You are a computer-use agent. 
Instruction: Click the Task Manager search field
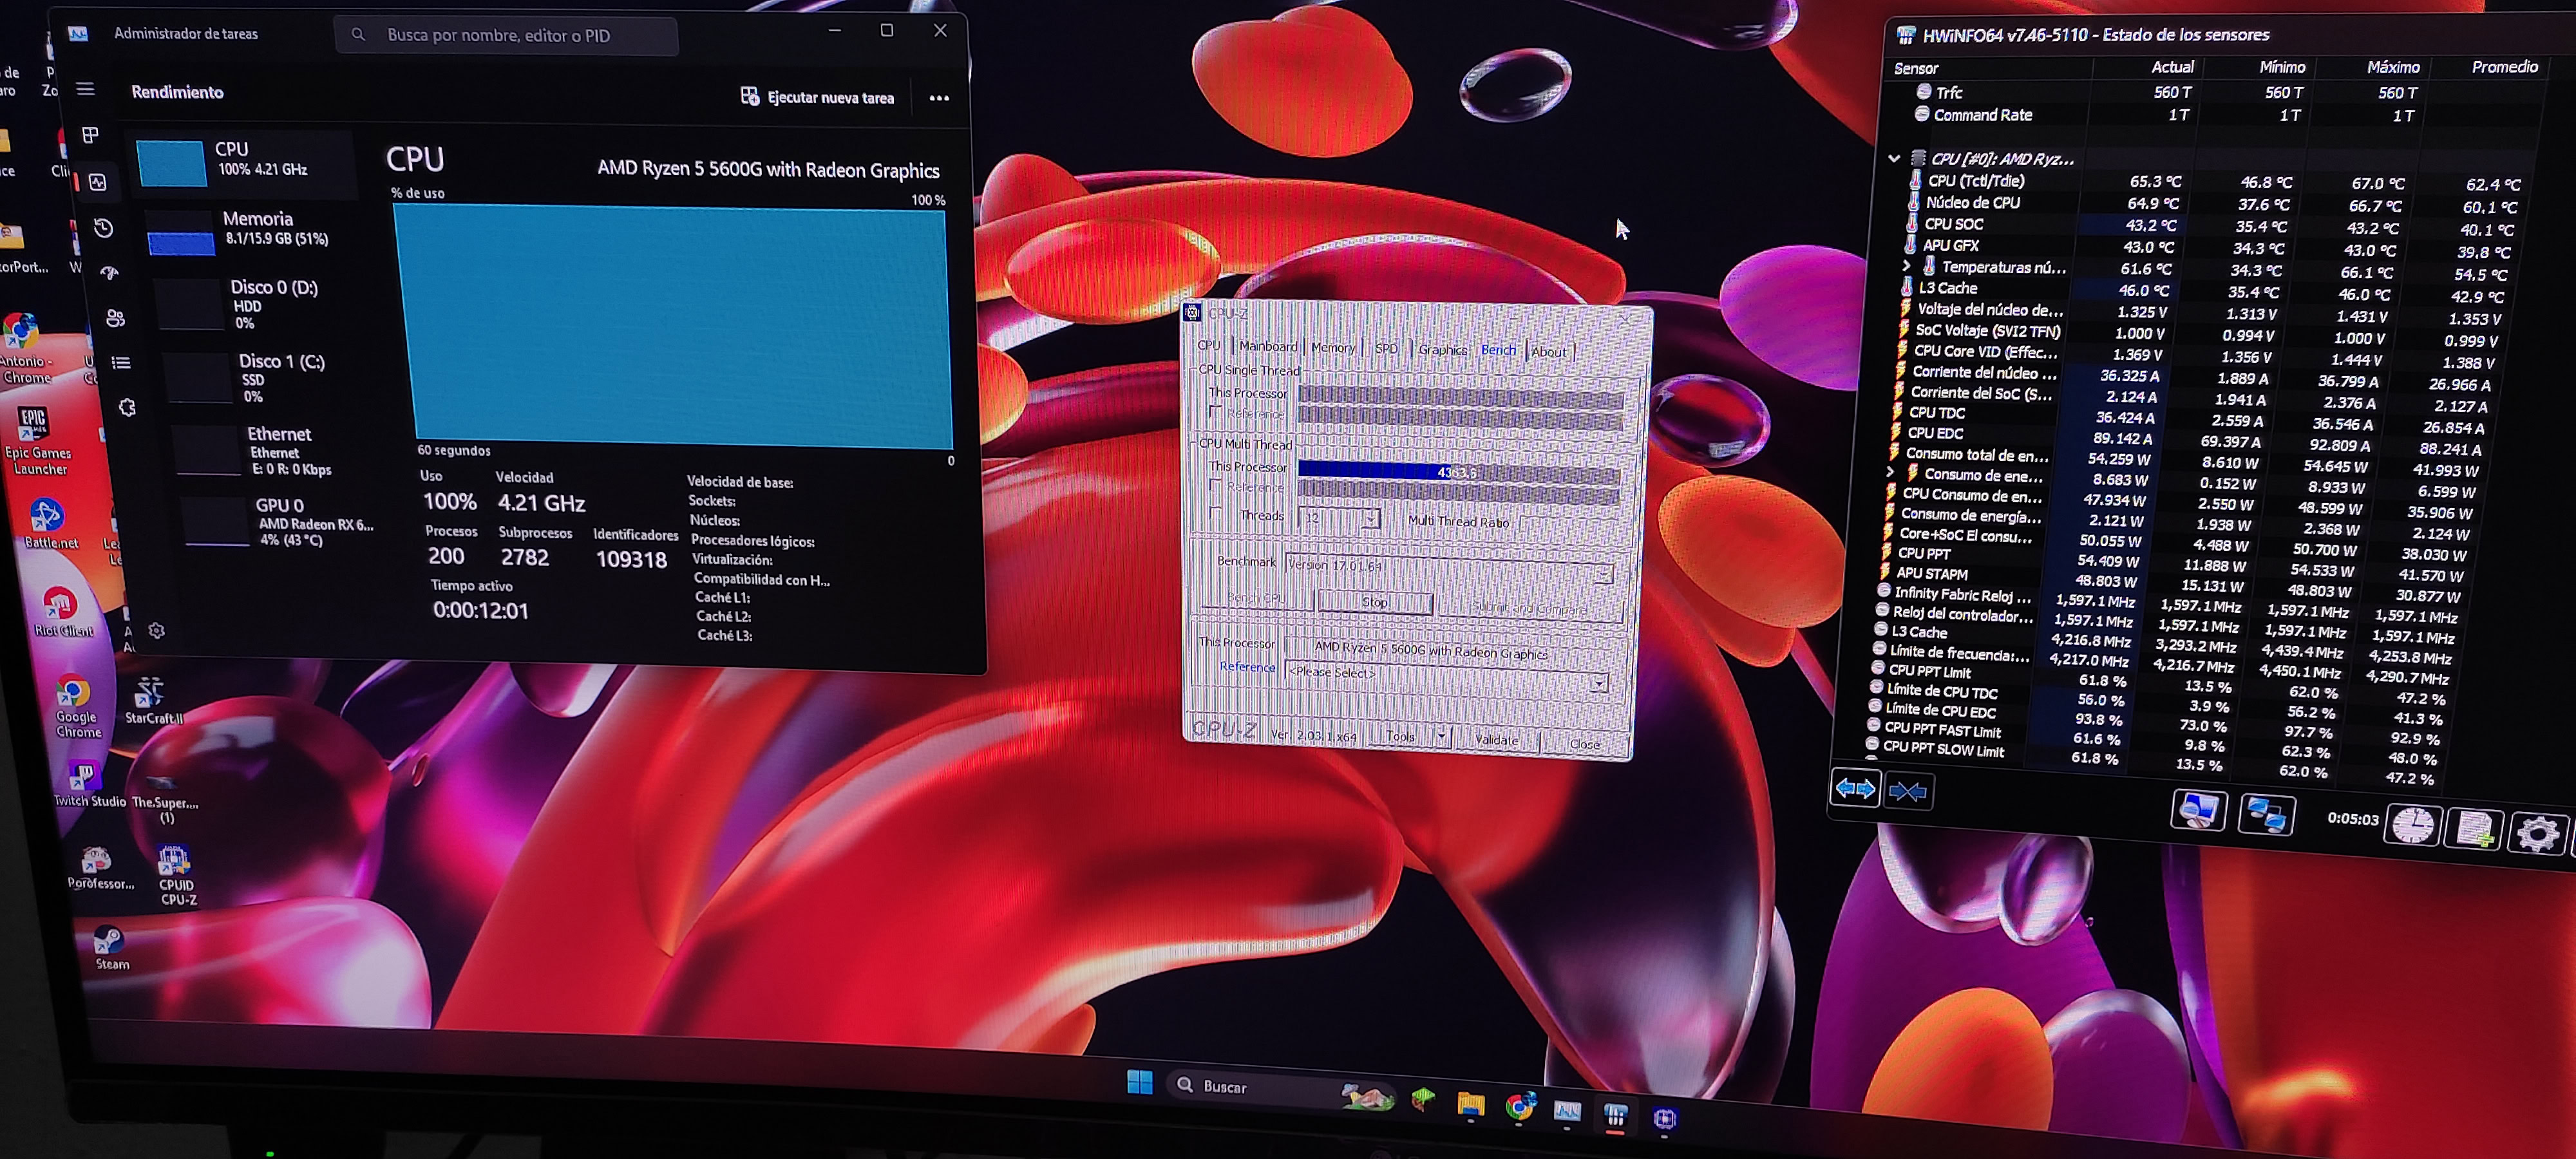[x=506, y=35]
